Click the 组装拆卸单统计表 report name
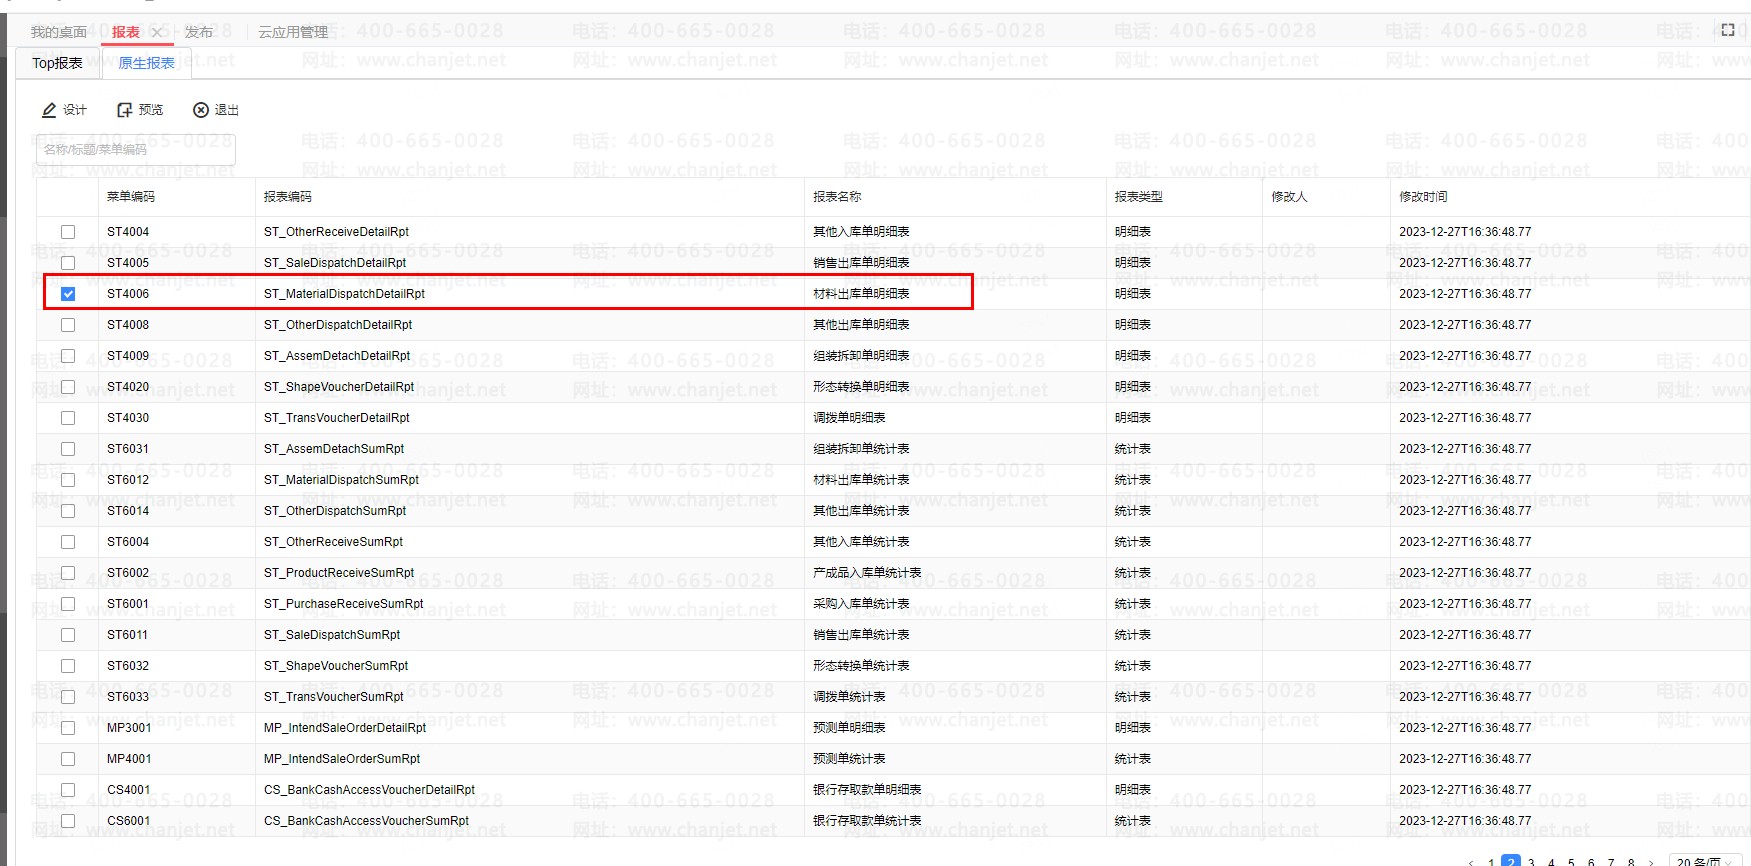The width and height of the screenshot is (1751, 866). [861, 449]
